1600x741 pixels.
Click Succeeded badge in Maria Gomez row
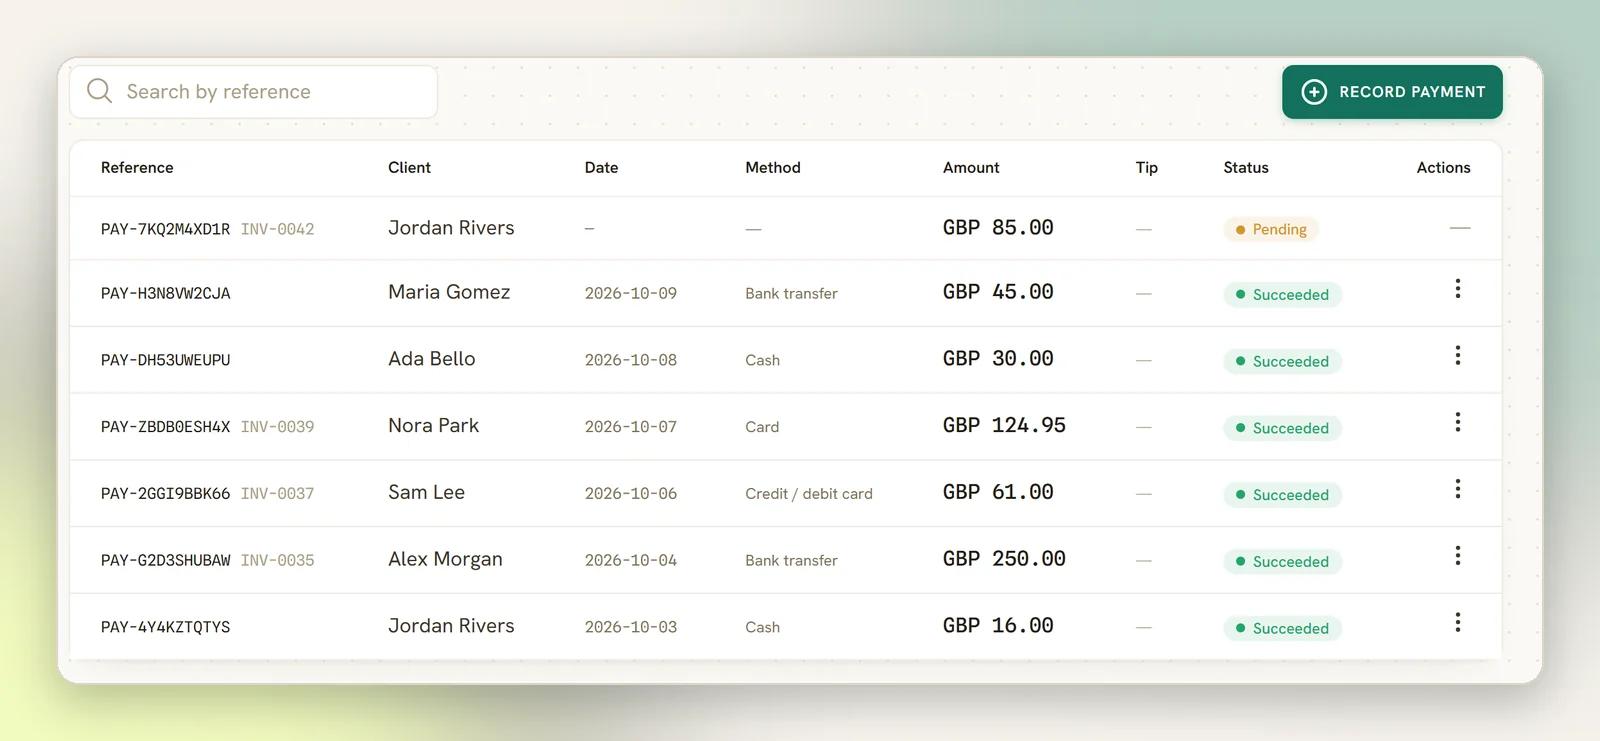click(1282, 295)
